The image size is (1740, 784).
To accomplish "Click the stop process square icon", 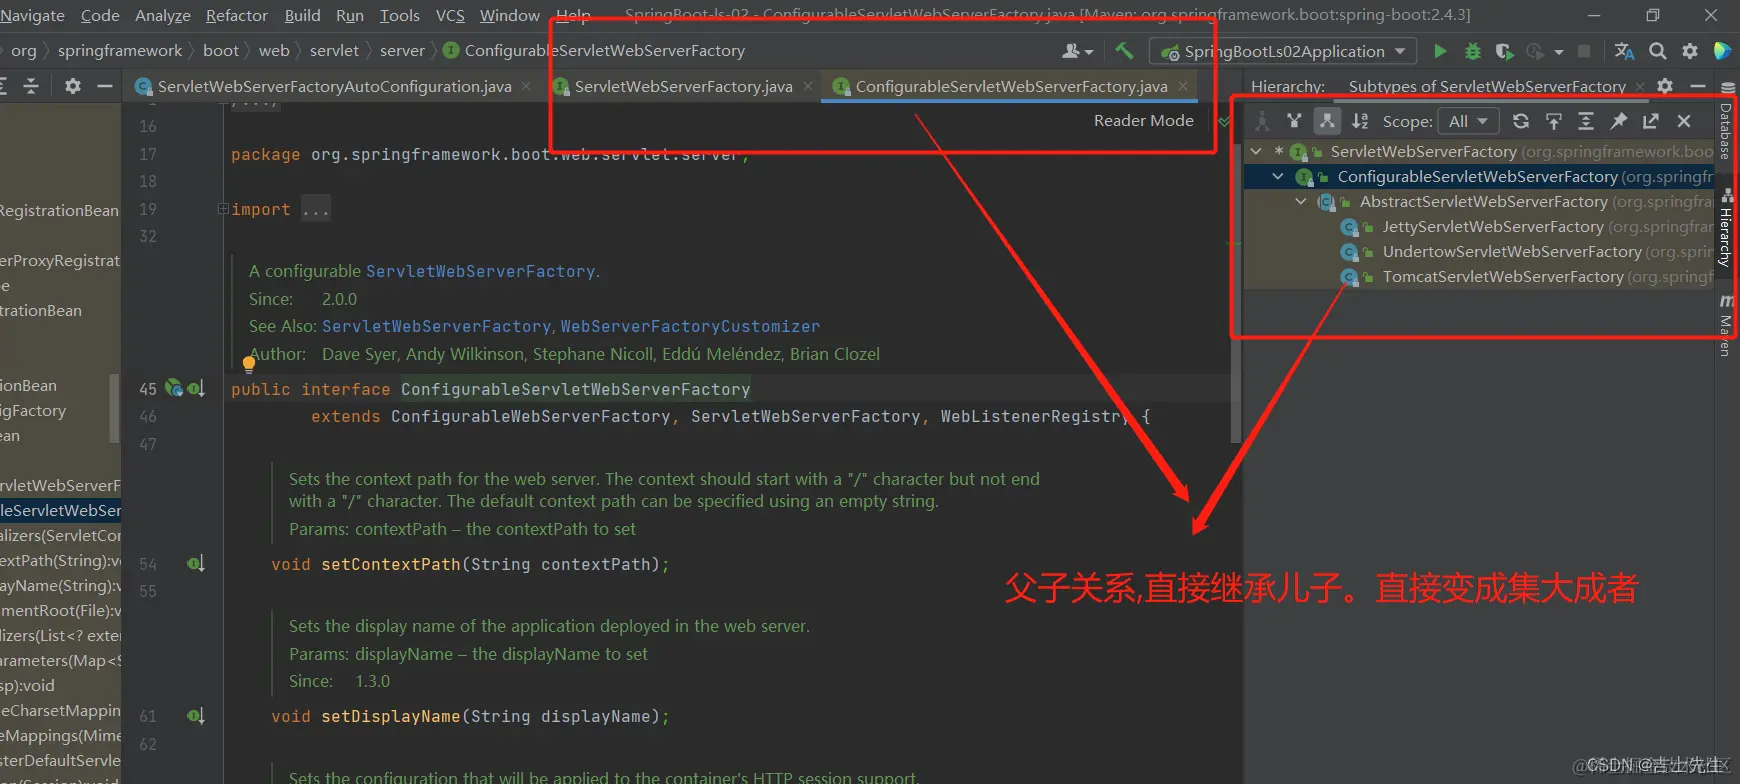I will point(1584,51).
